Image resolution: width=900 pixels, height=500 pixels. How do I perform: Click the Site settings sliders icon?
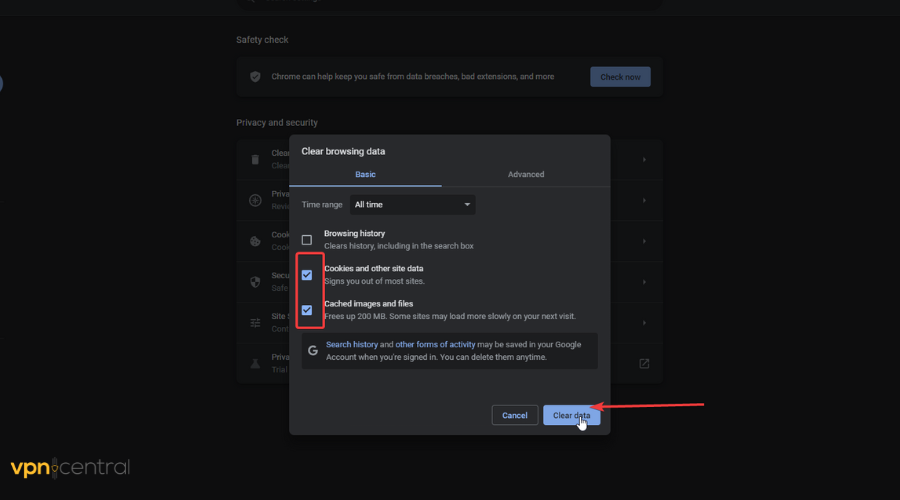click(x=255, y=323)
